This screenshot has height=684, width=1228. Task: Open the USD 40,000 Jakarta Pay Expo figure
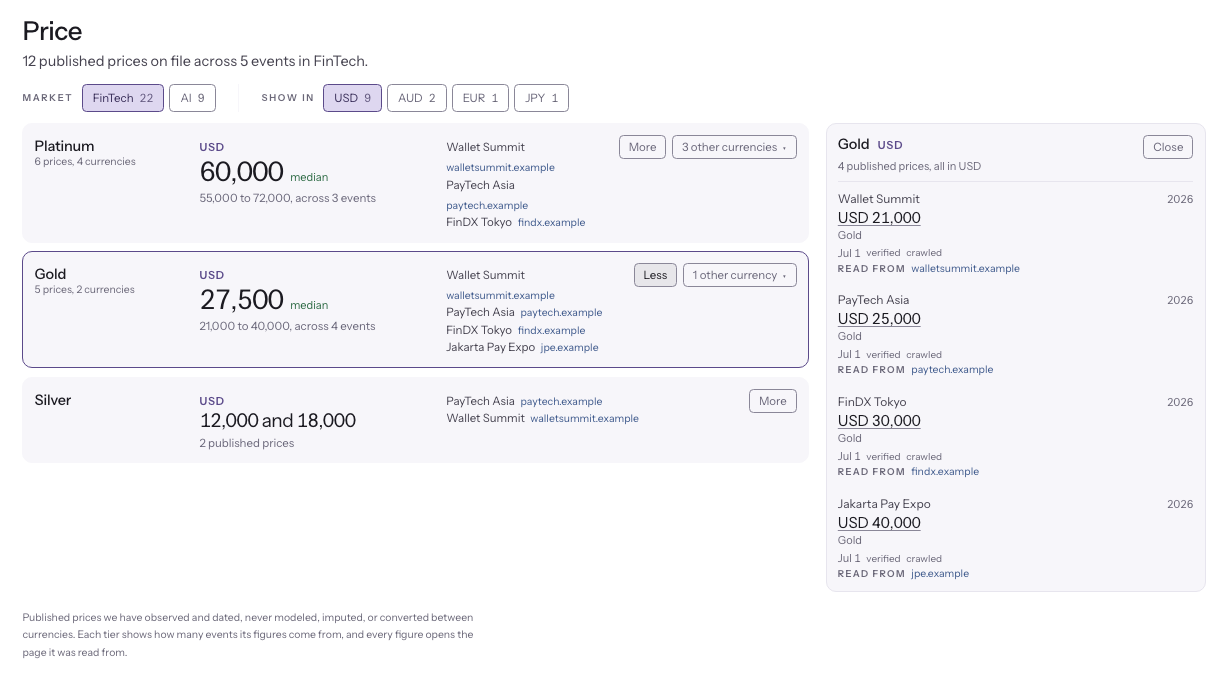[x=879, y=523]
